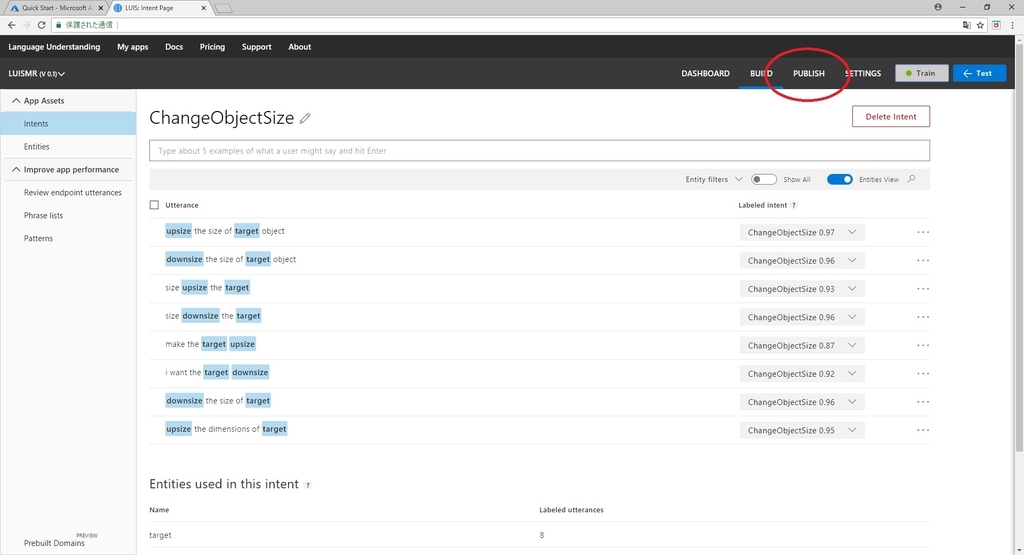Viewport: 1024px width, 555px height.
Task: Close the LUIS: Intent Page tab
Action: click(204, 8)
